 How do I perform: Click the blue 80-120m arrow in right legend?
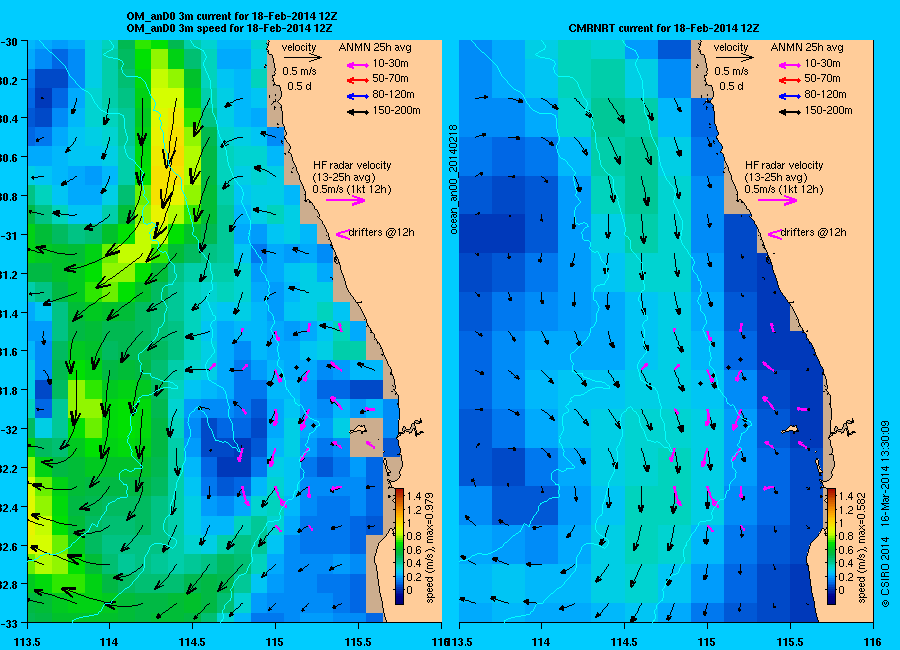[790, 96]
